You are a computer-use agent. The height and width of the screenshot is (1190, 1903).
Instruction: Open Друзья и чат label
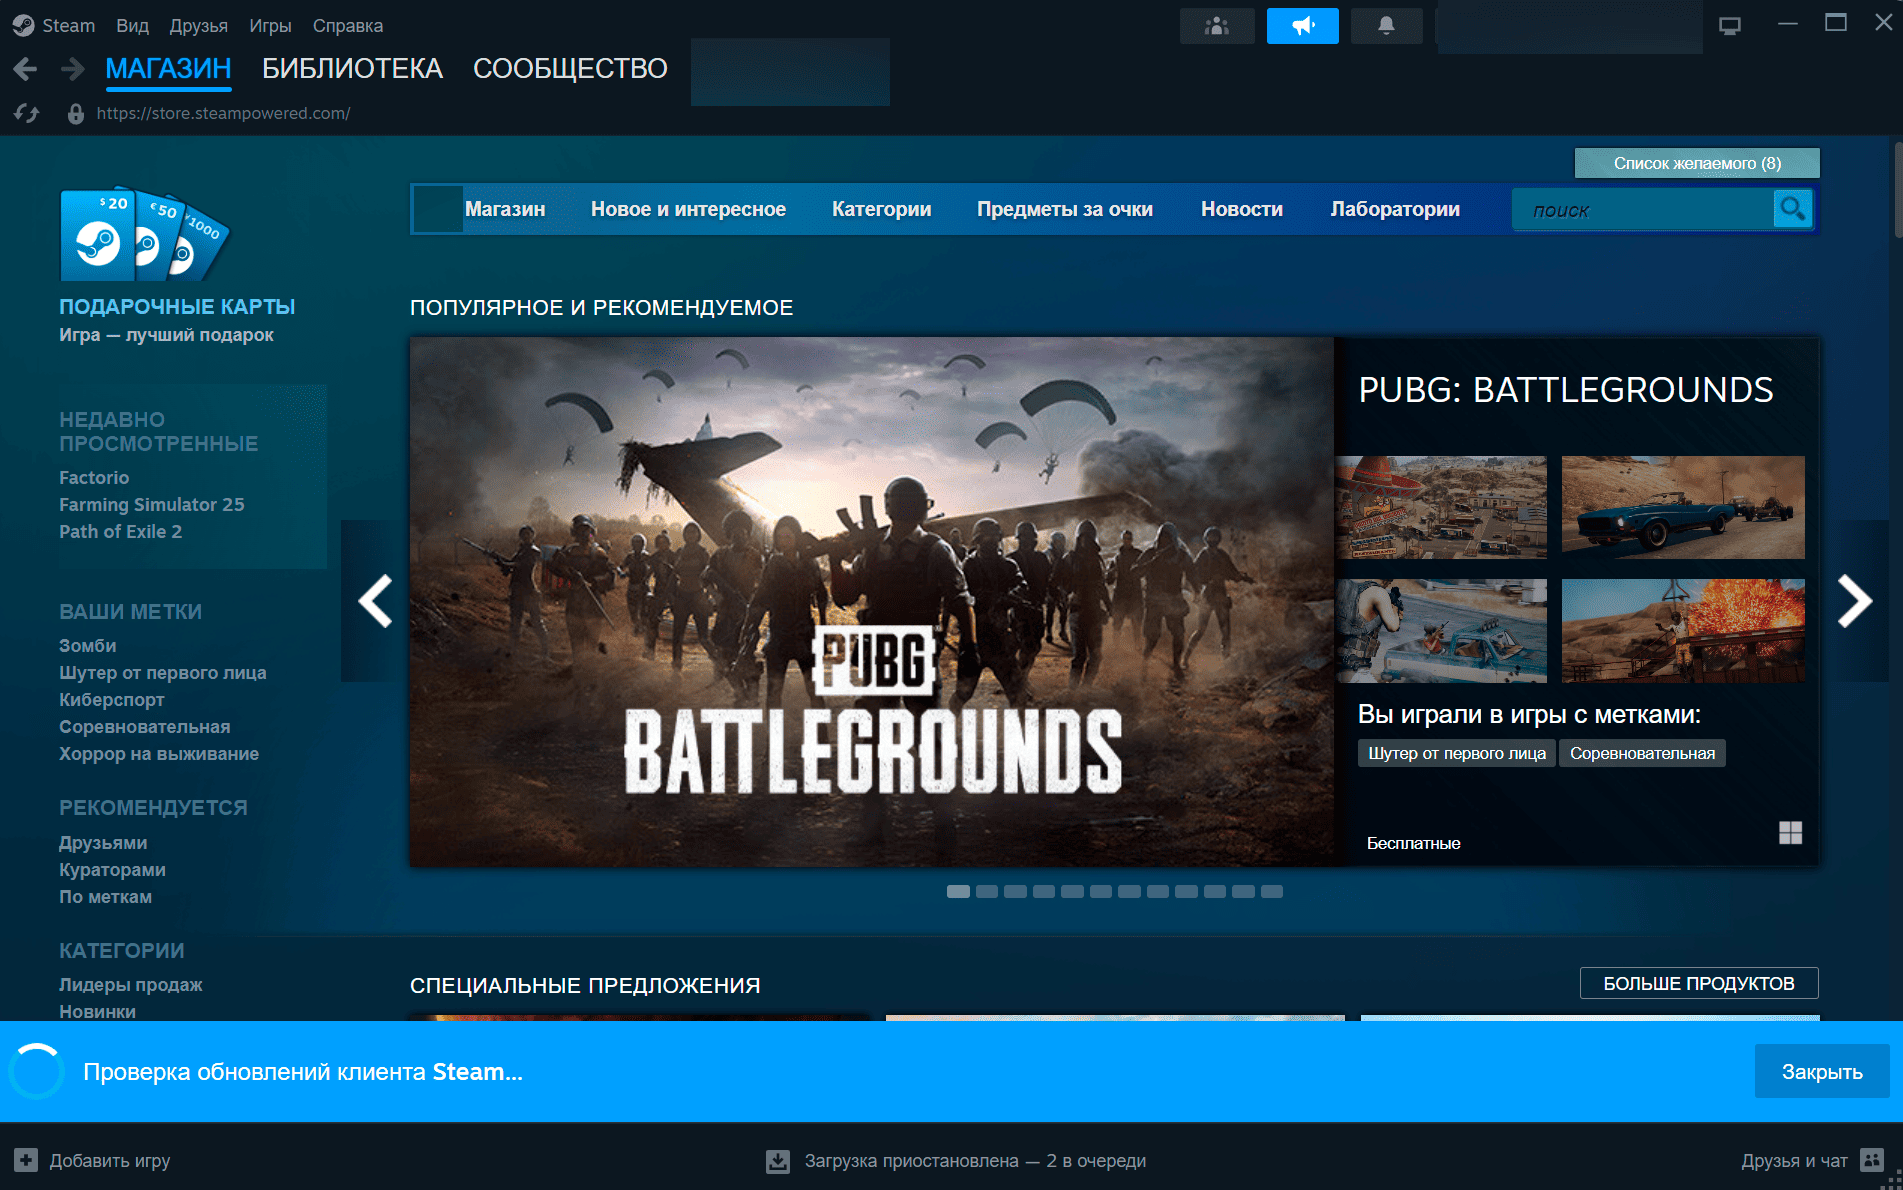point(1794,1161)
